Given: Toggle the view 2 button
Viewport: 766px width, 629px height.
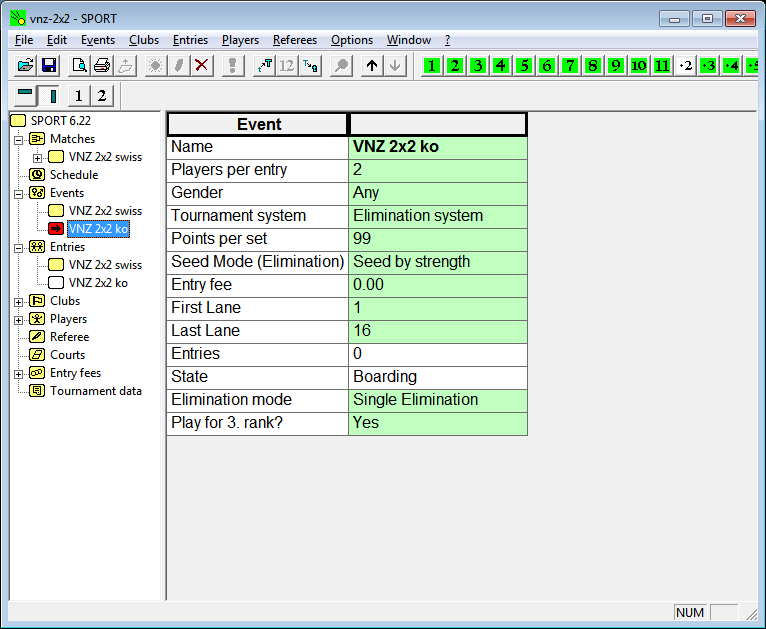Looking at the screenshot, I should 101,96.
